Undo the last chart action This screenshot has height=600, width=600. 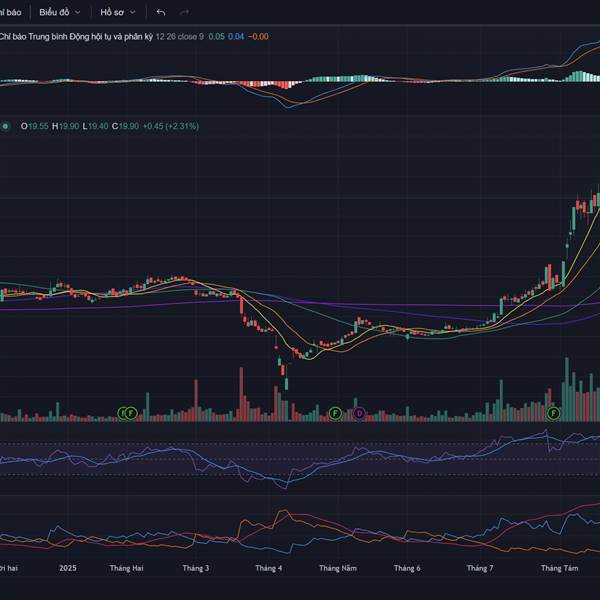coord(161,12)
